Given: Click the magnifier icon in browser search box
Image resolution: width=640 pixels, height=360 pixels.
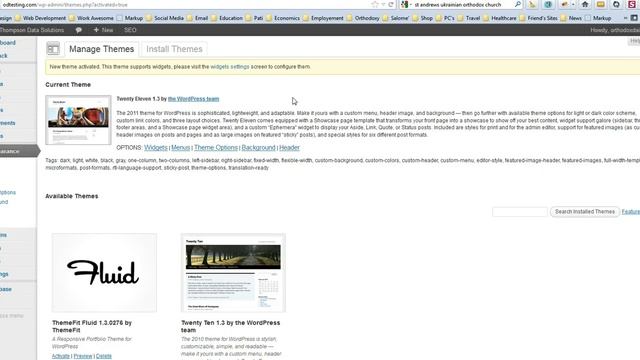Looking at the screenshot, I should tap(518, 4).
